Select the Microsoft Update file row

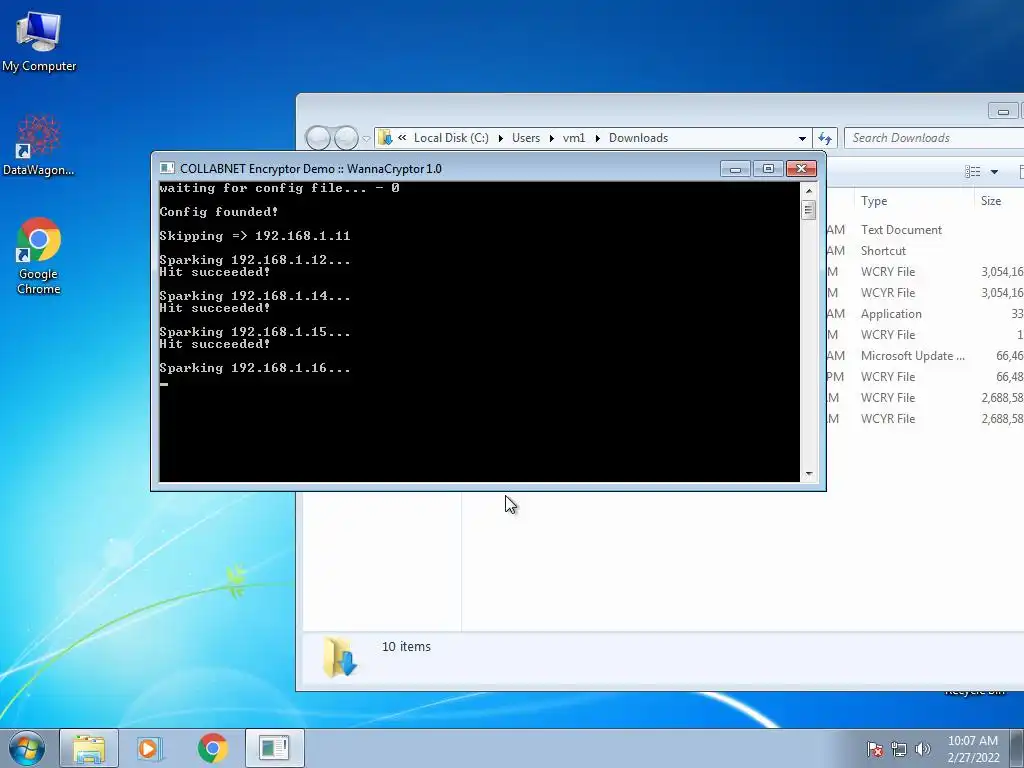pos(925,356)
